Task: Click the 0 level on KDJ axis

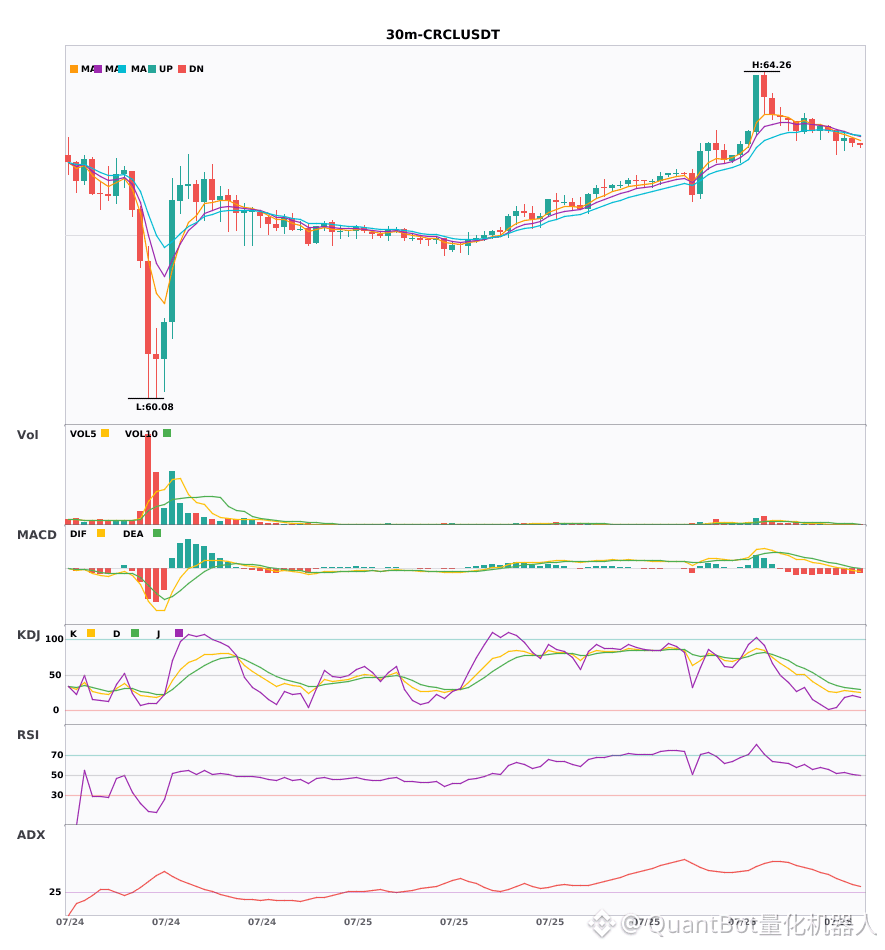Action: point(56,710)
